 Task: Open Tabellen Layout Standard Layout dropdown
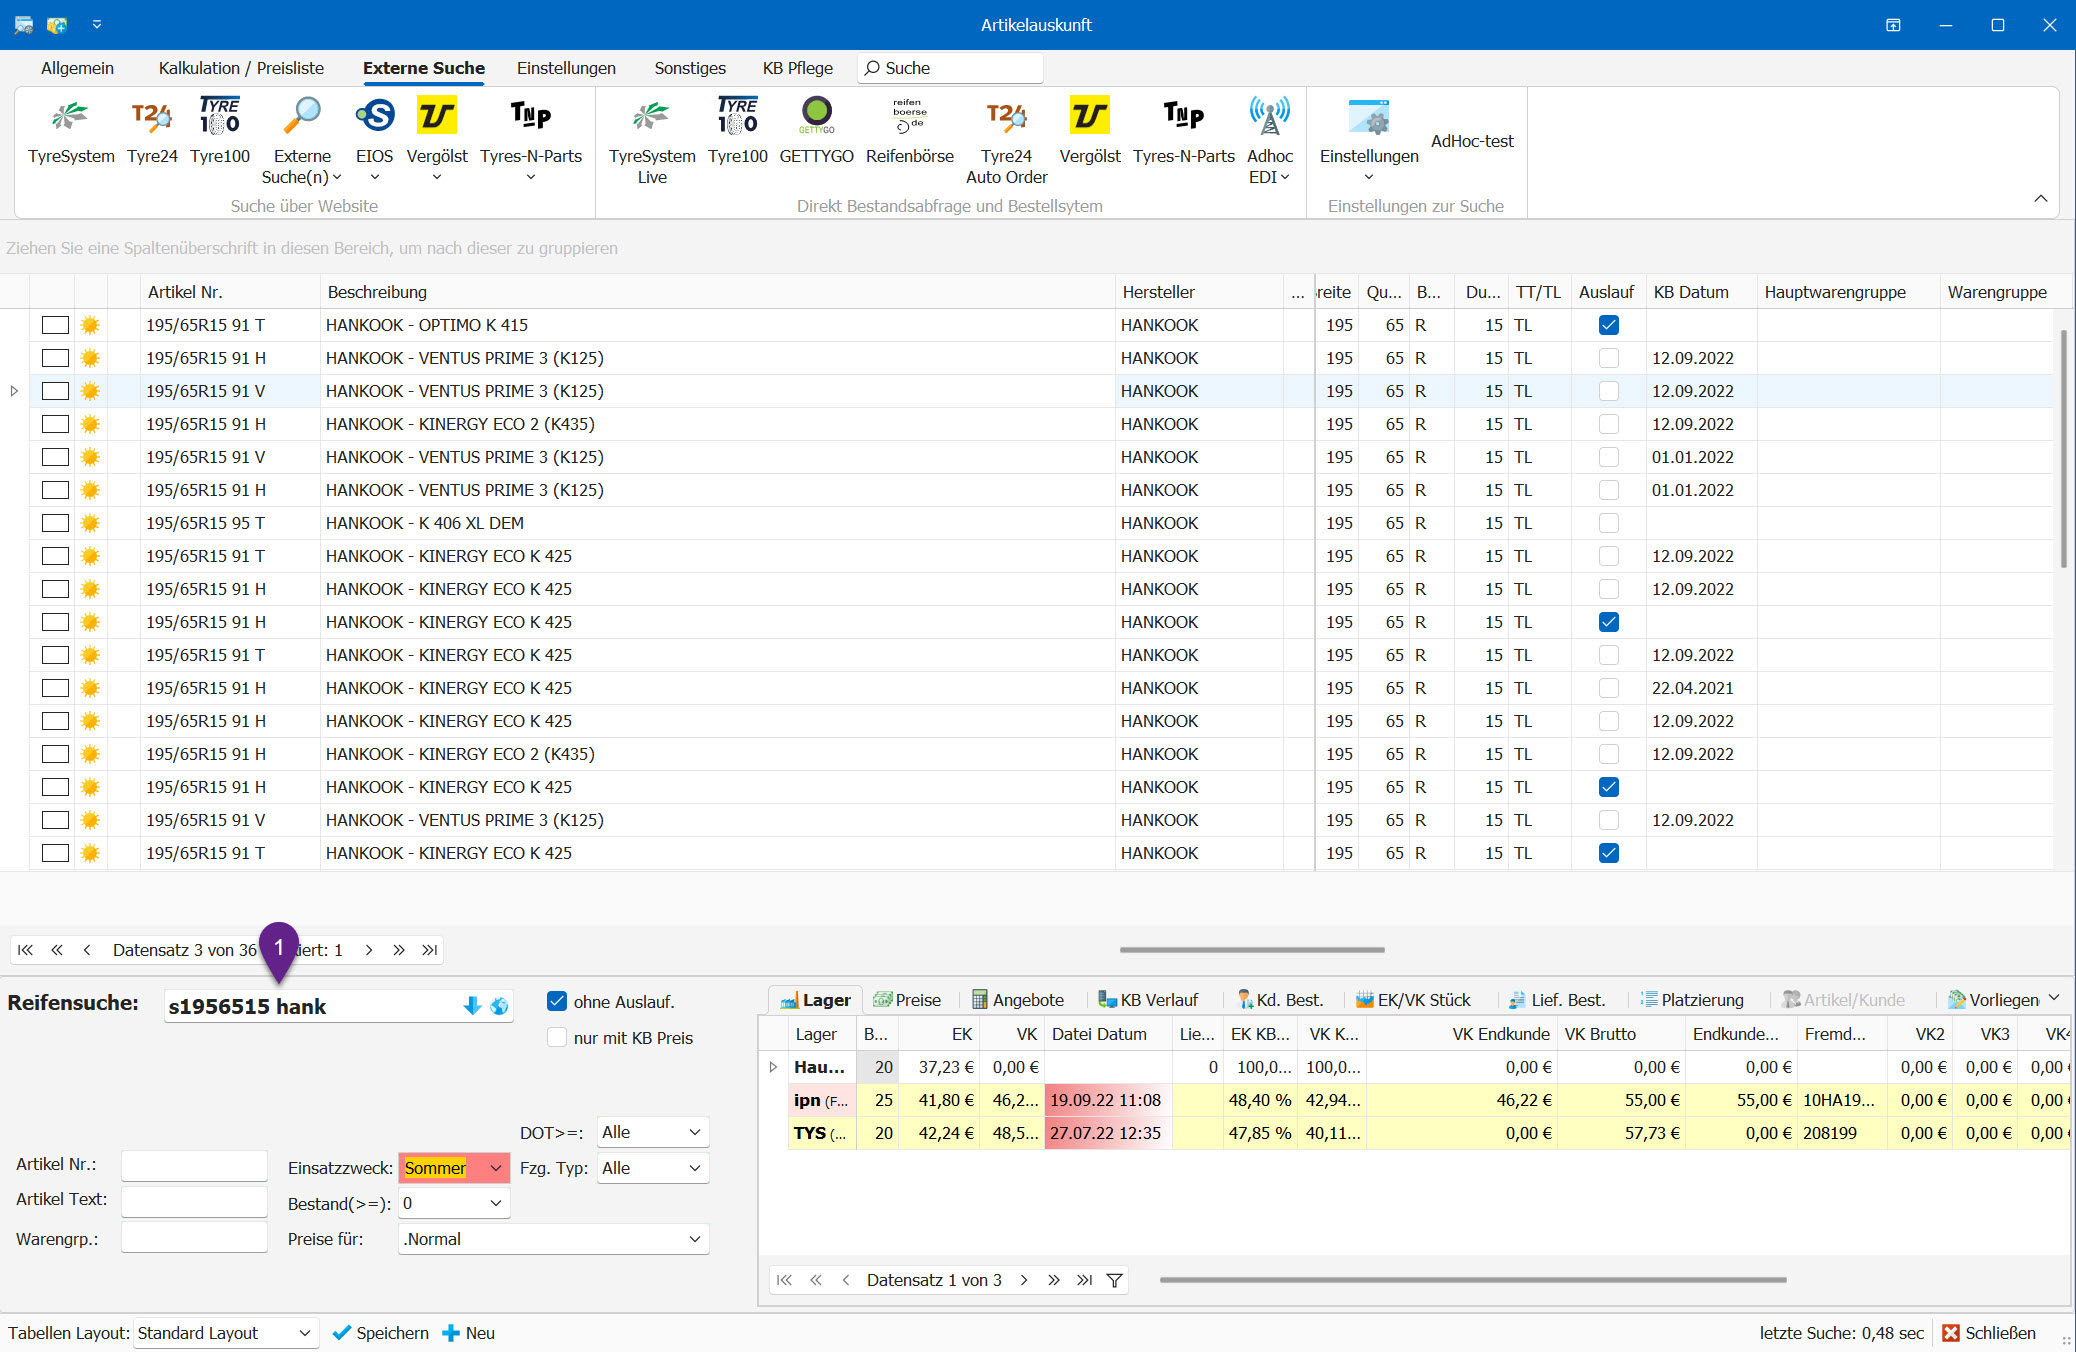(304, 1333)
